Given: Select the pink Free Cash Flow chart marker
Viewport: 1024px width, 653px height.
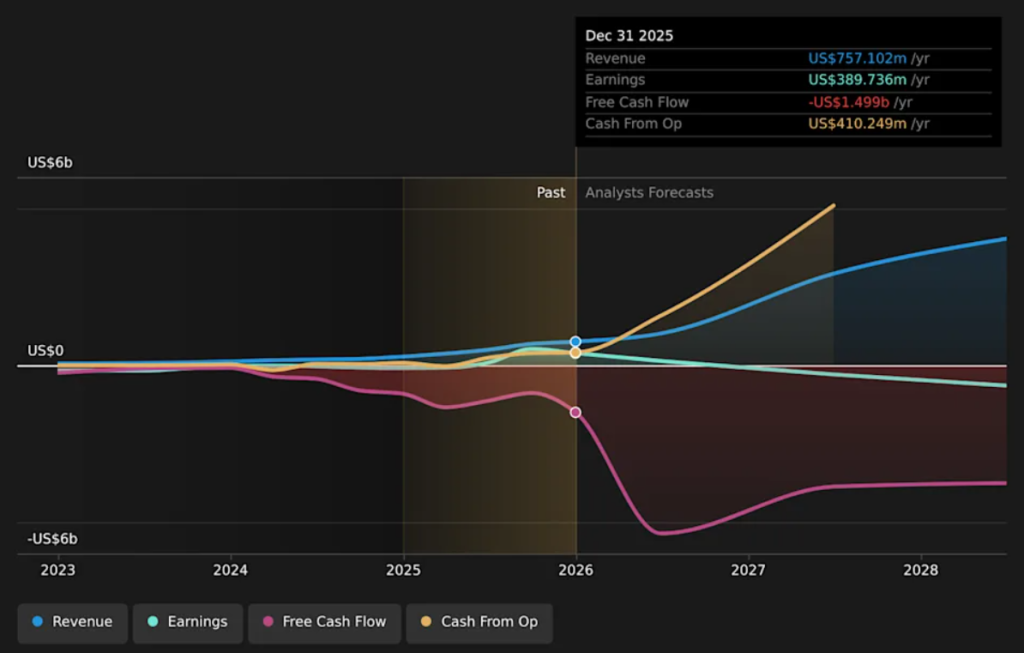Looking at the screenshot, I should 575,411.
